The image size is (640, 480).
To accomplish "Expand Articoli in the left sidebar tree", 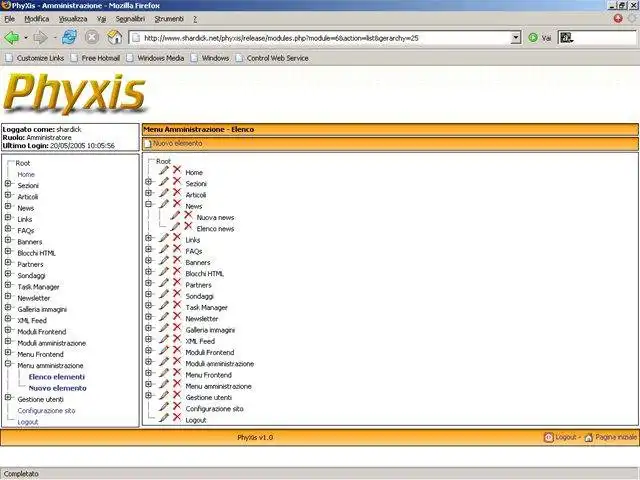I will 8,195.
